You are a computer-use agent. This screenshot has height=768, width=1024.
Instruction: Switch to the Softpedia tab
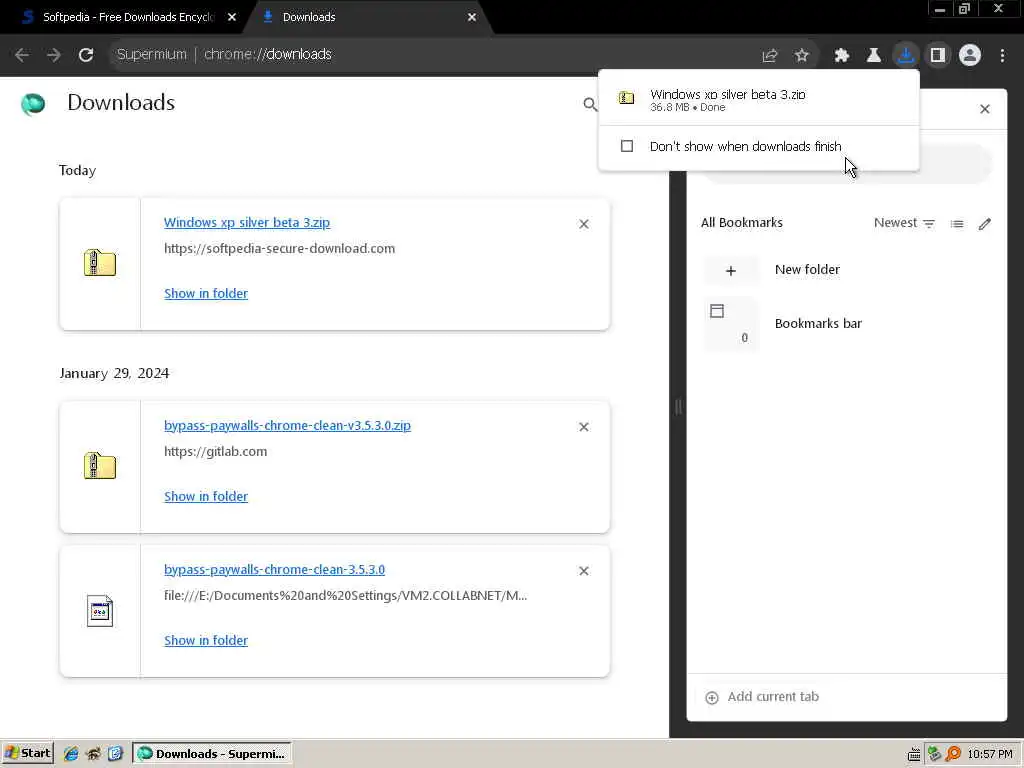pyautogui.click(x=128, y=17)
